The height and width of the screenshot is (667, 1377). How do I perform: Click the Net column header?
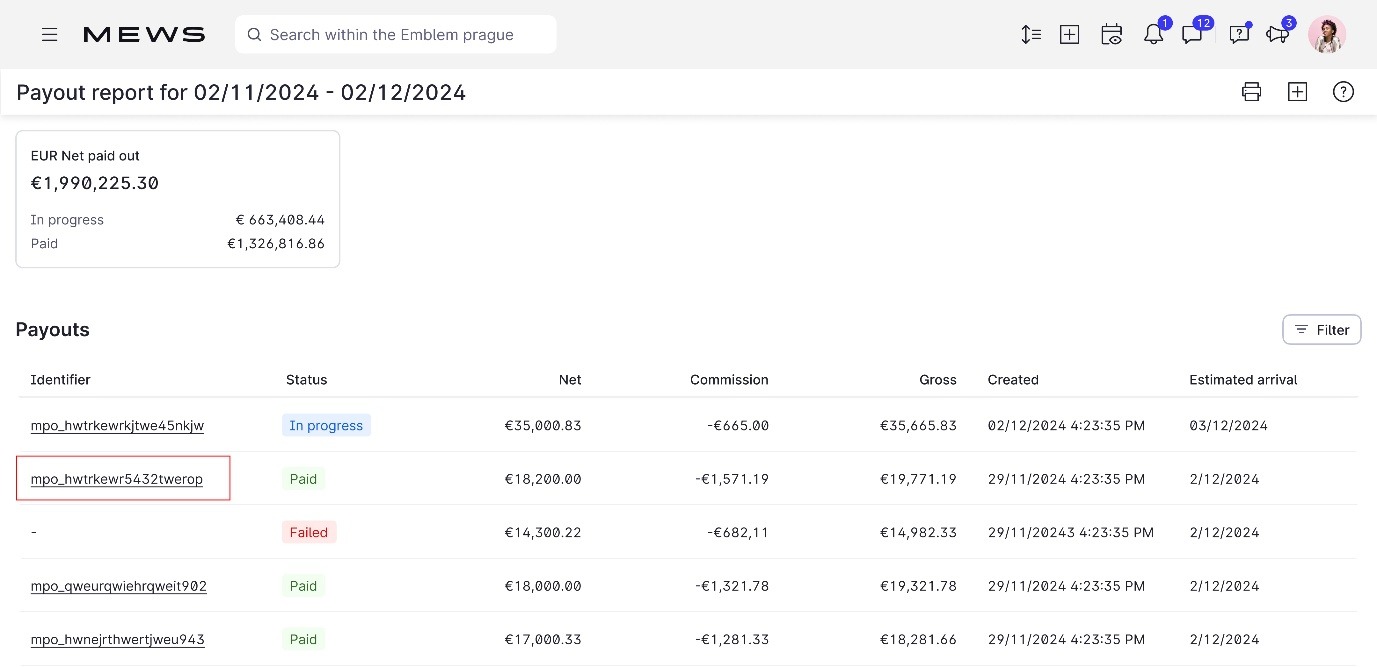570,380
